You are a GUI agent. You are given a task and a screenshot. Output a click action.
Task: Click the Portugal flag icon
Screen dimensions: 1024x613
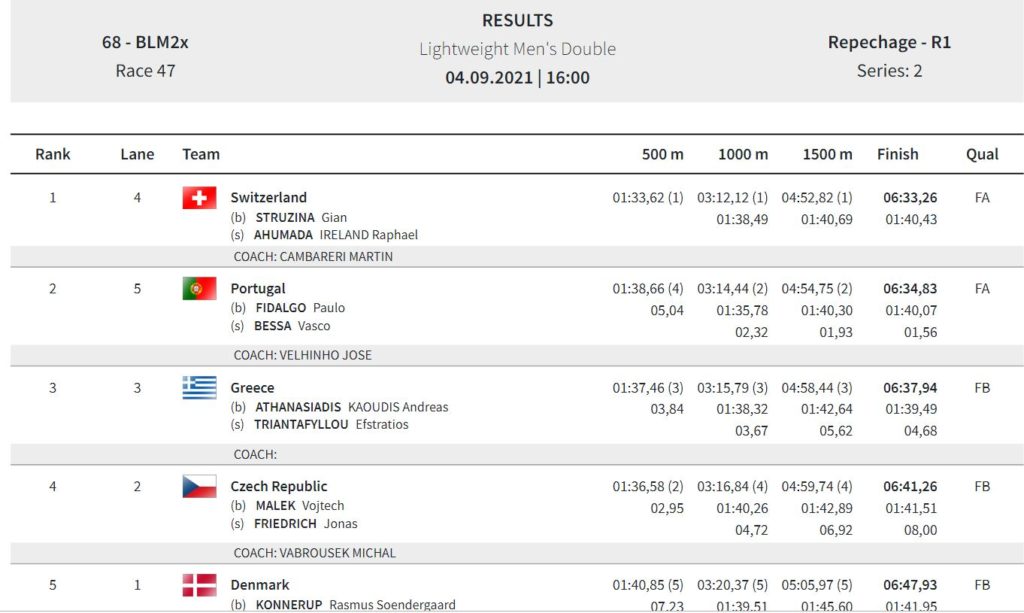coord(199,289)
